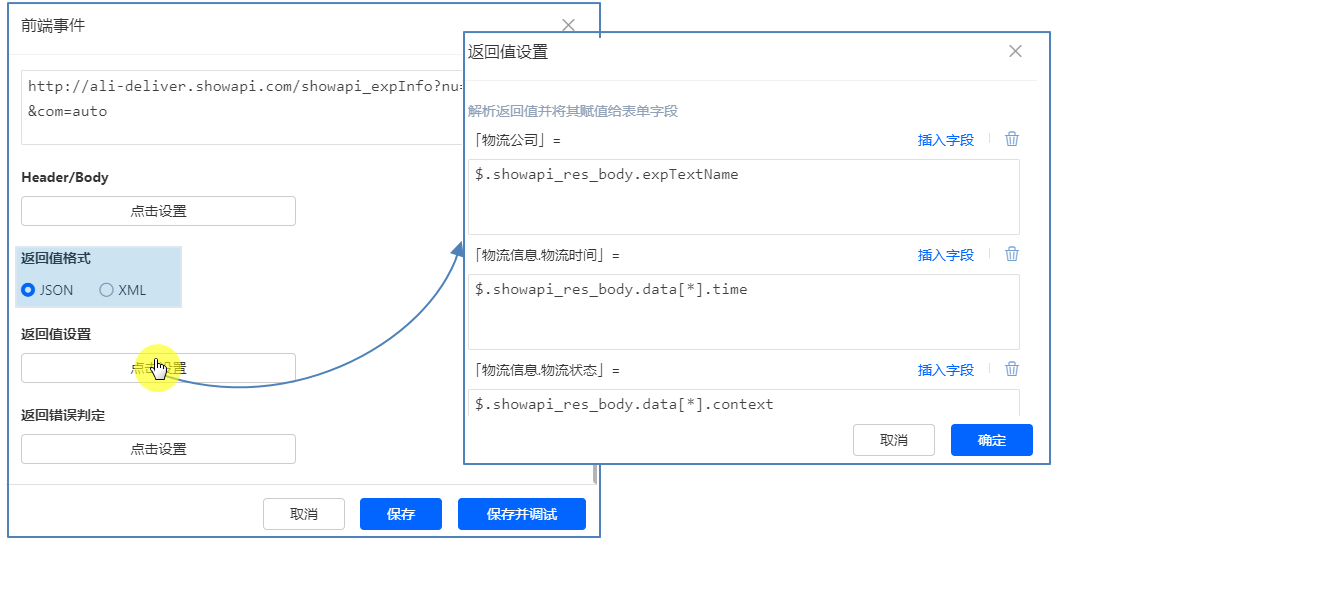Open the Header/Body 点击设置 button

tap(158, 211)
